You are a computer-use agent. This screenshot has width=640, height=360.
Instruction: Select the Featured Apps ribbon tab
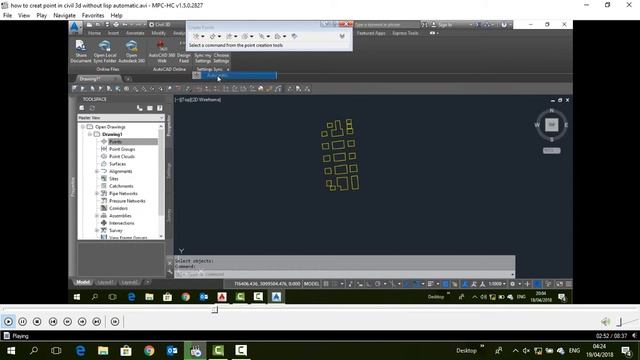[371, 33]
